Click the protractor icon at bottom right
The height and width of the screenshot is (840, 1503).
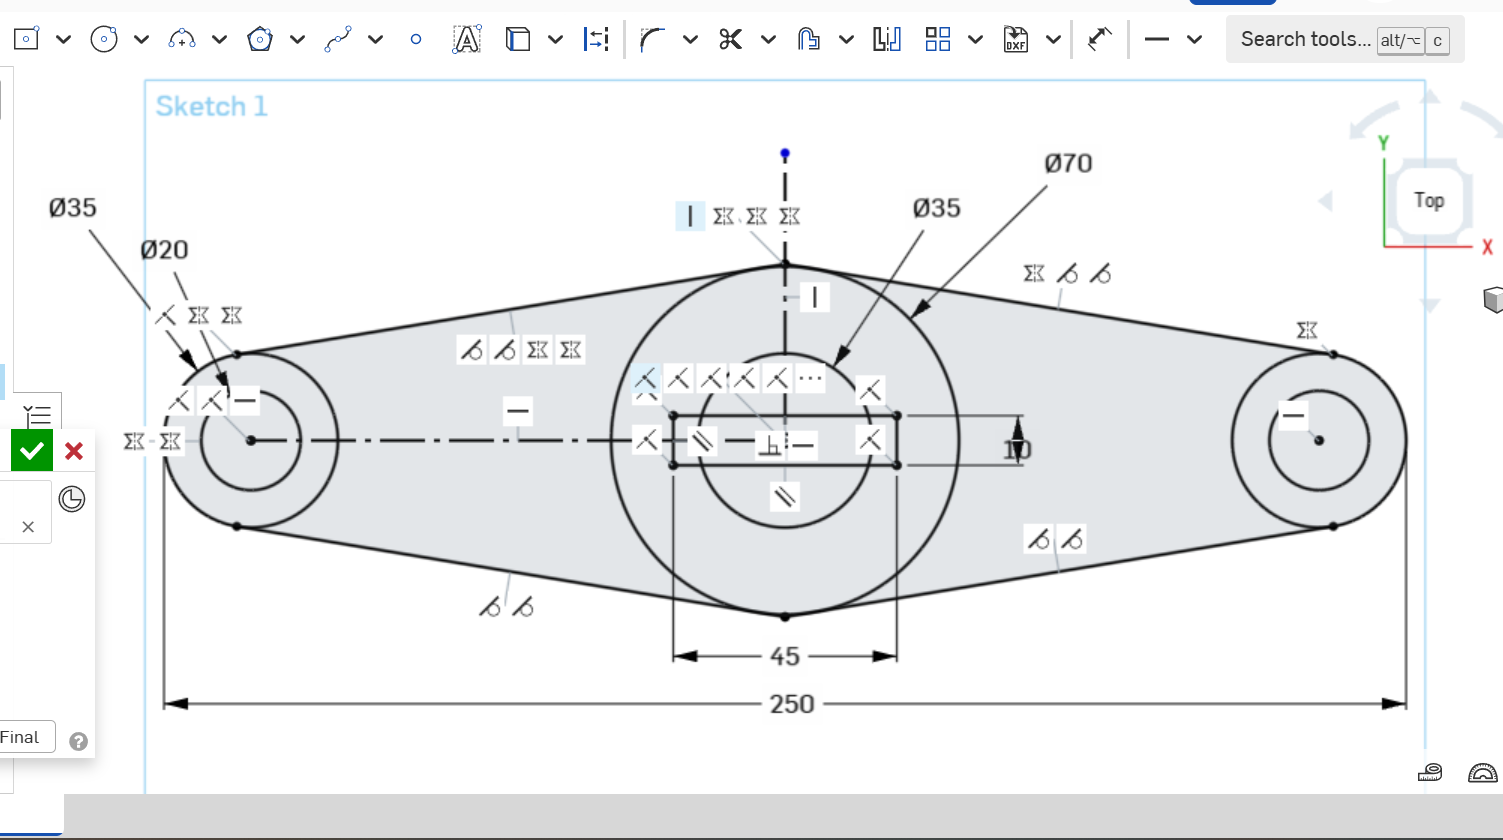1482,772
